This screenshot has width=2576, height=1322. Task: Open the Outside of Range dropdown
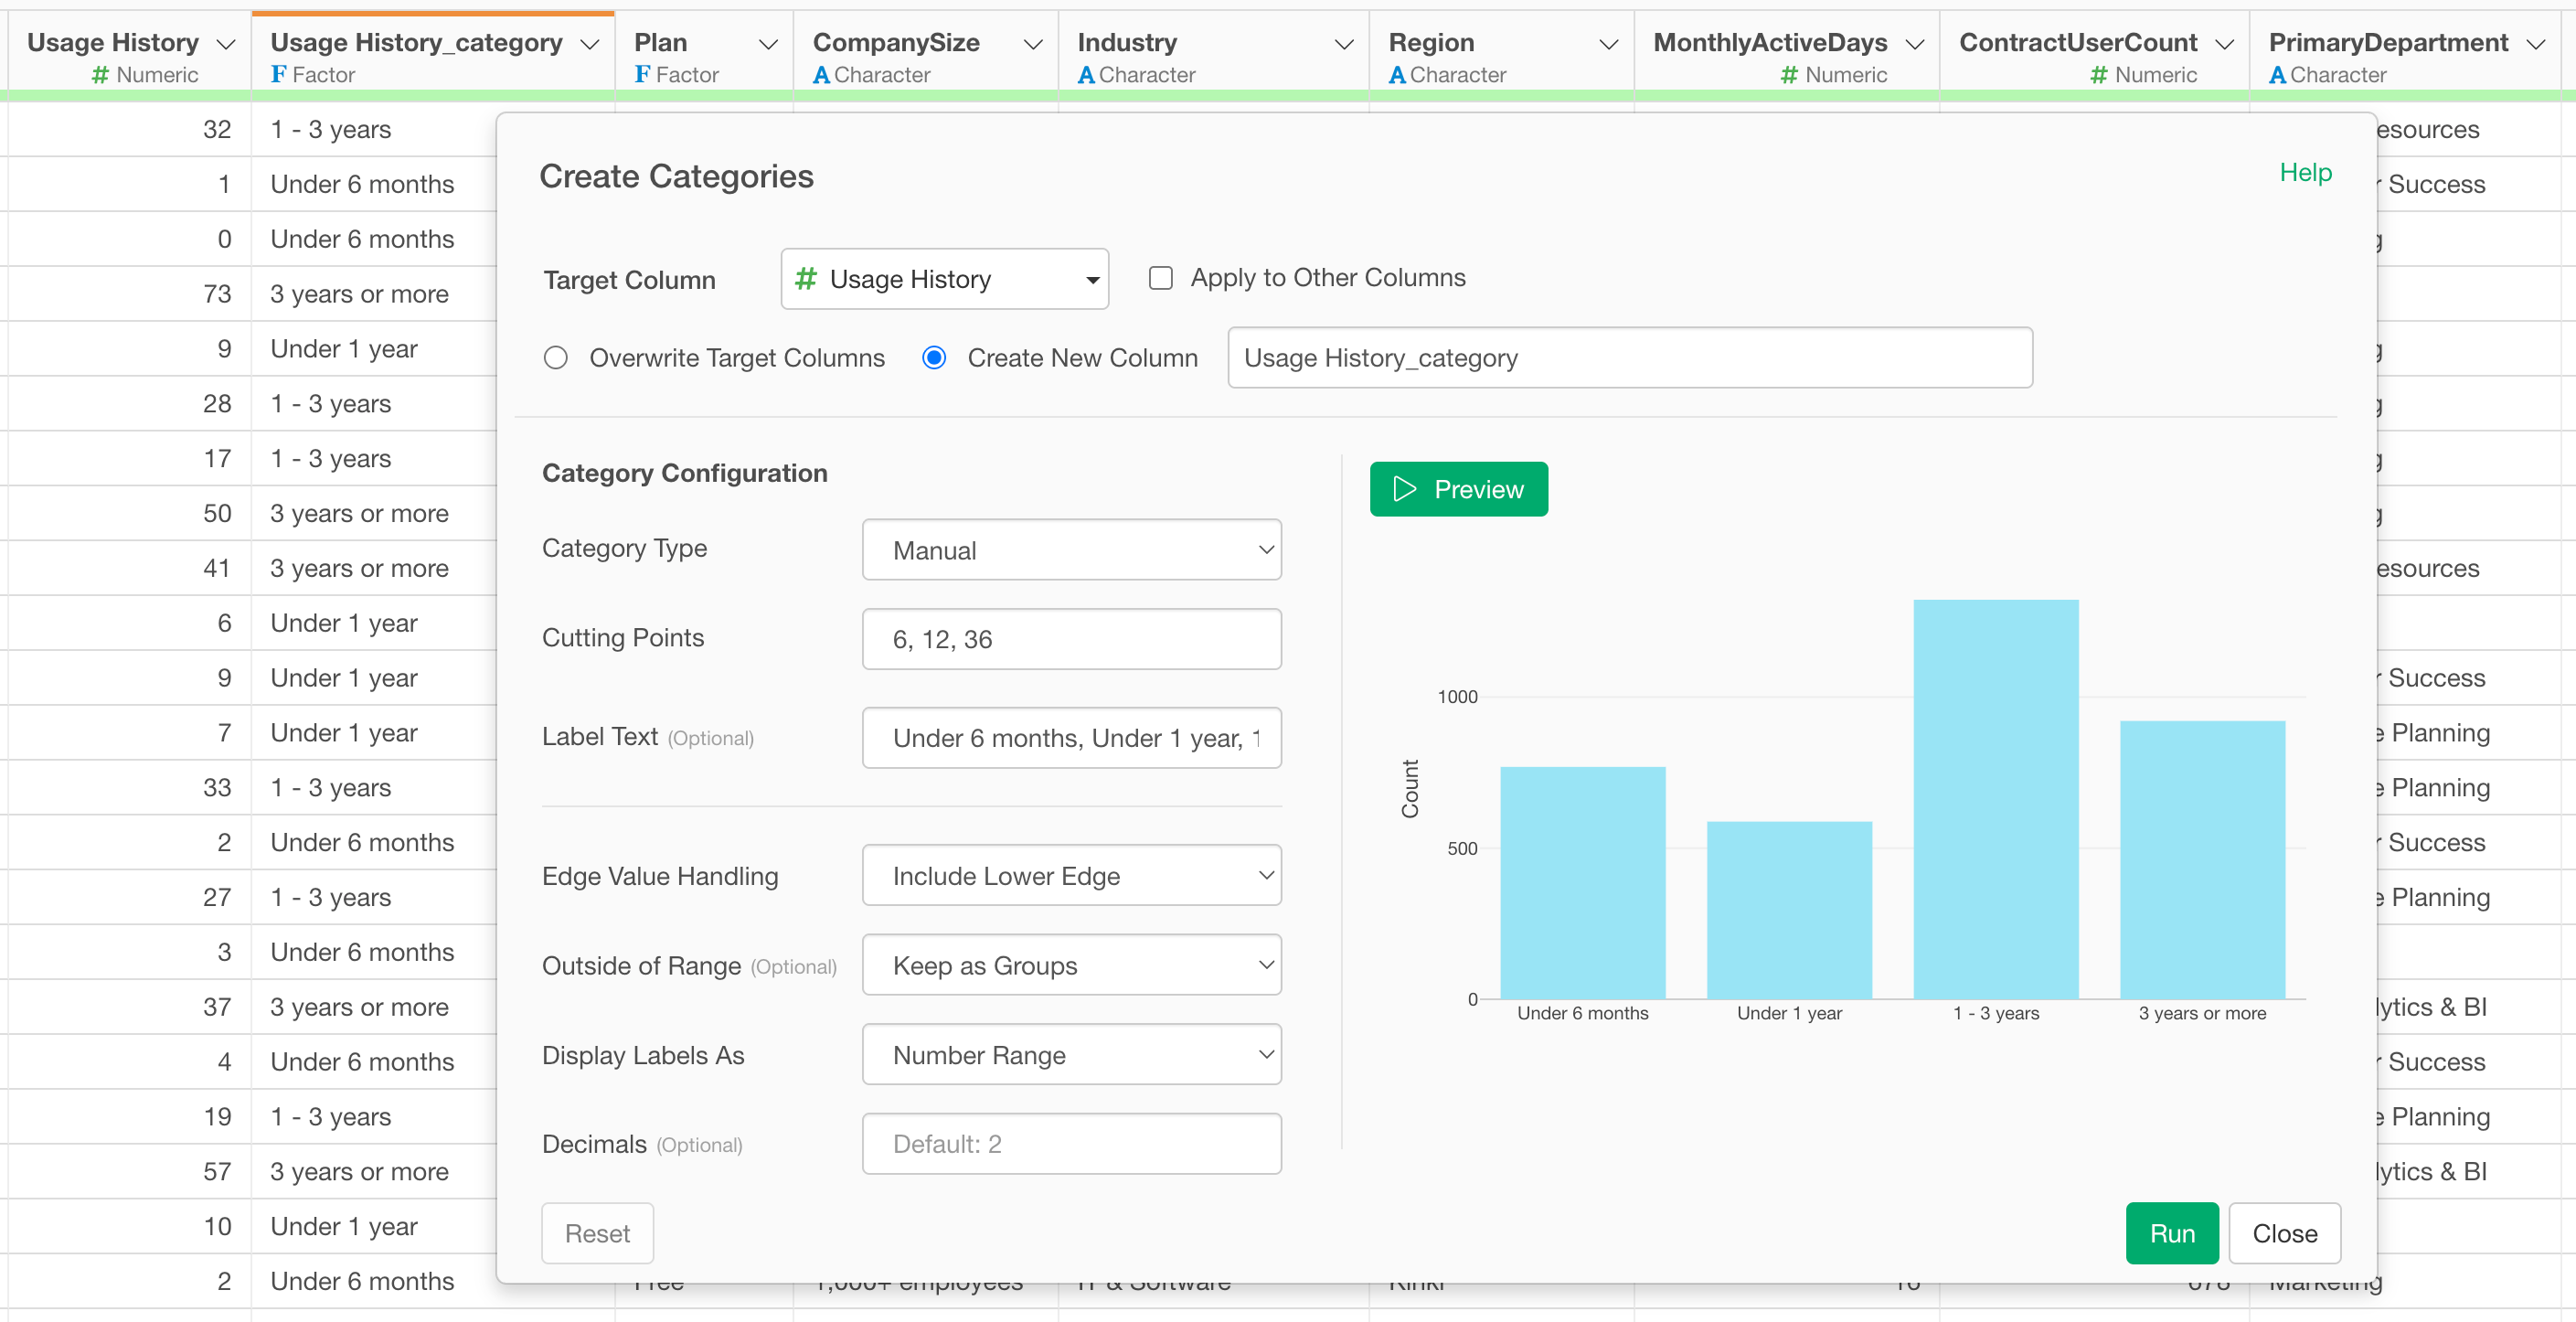coord(1071,965)
